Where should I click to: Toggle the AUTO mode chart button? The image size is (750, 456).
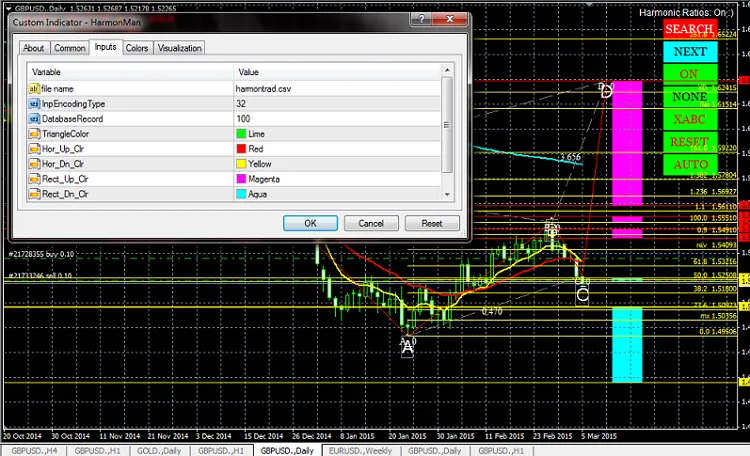pyautogui.click(x=690, y=164)
